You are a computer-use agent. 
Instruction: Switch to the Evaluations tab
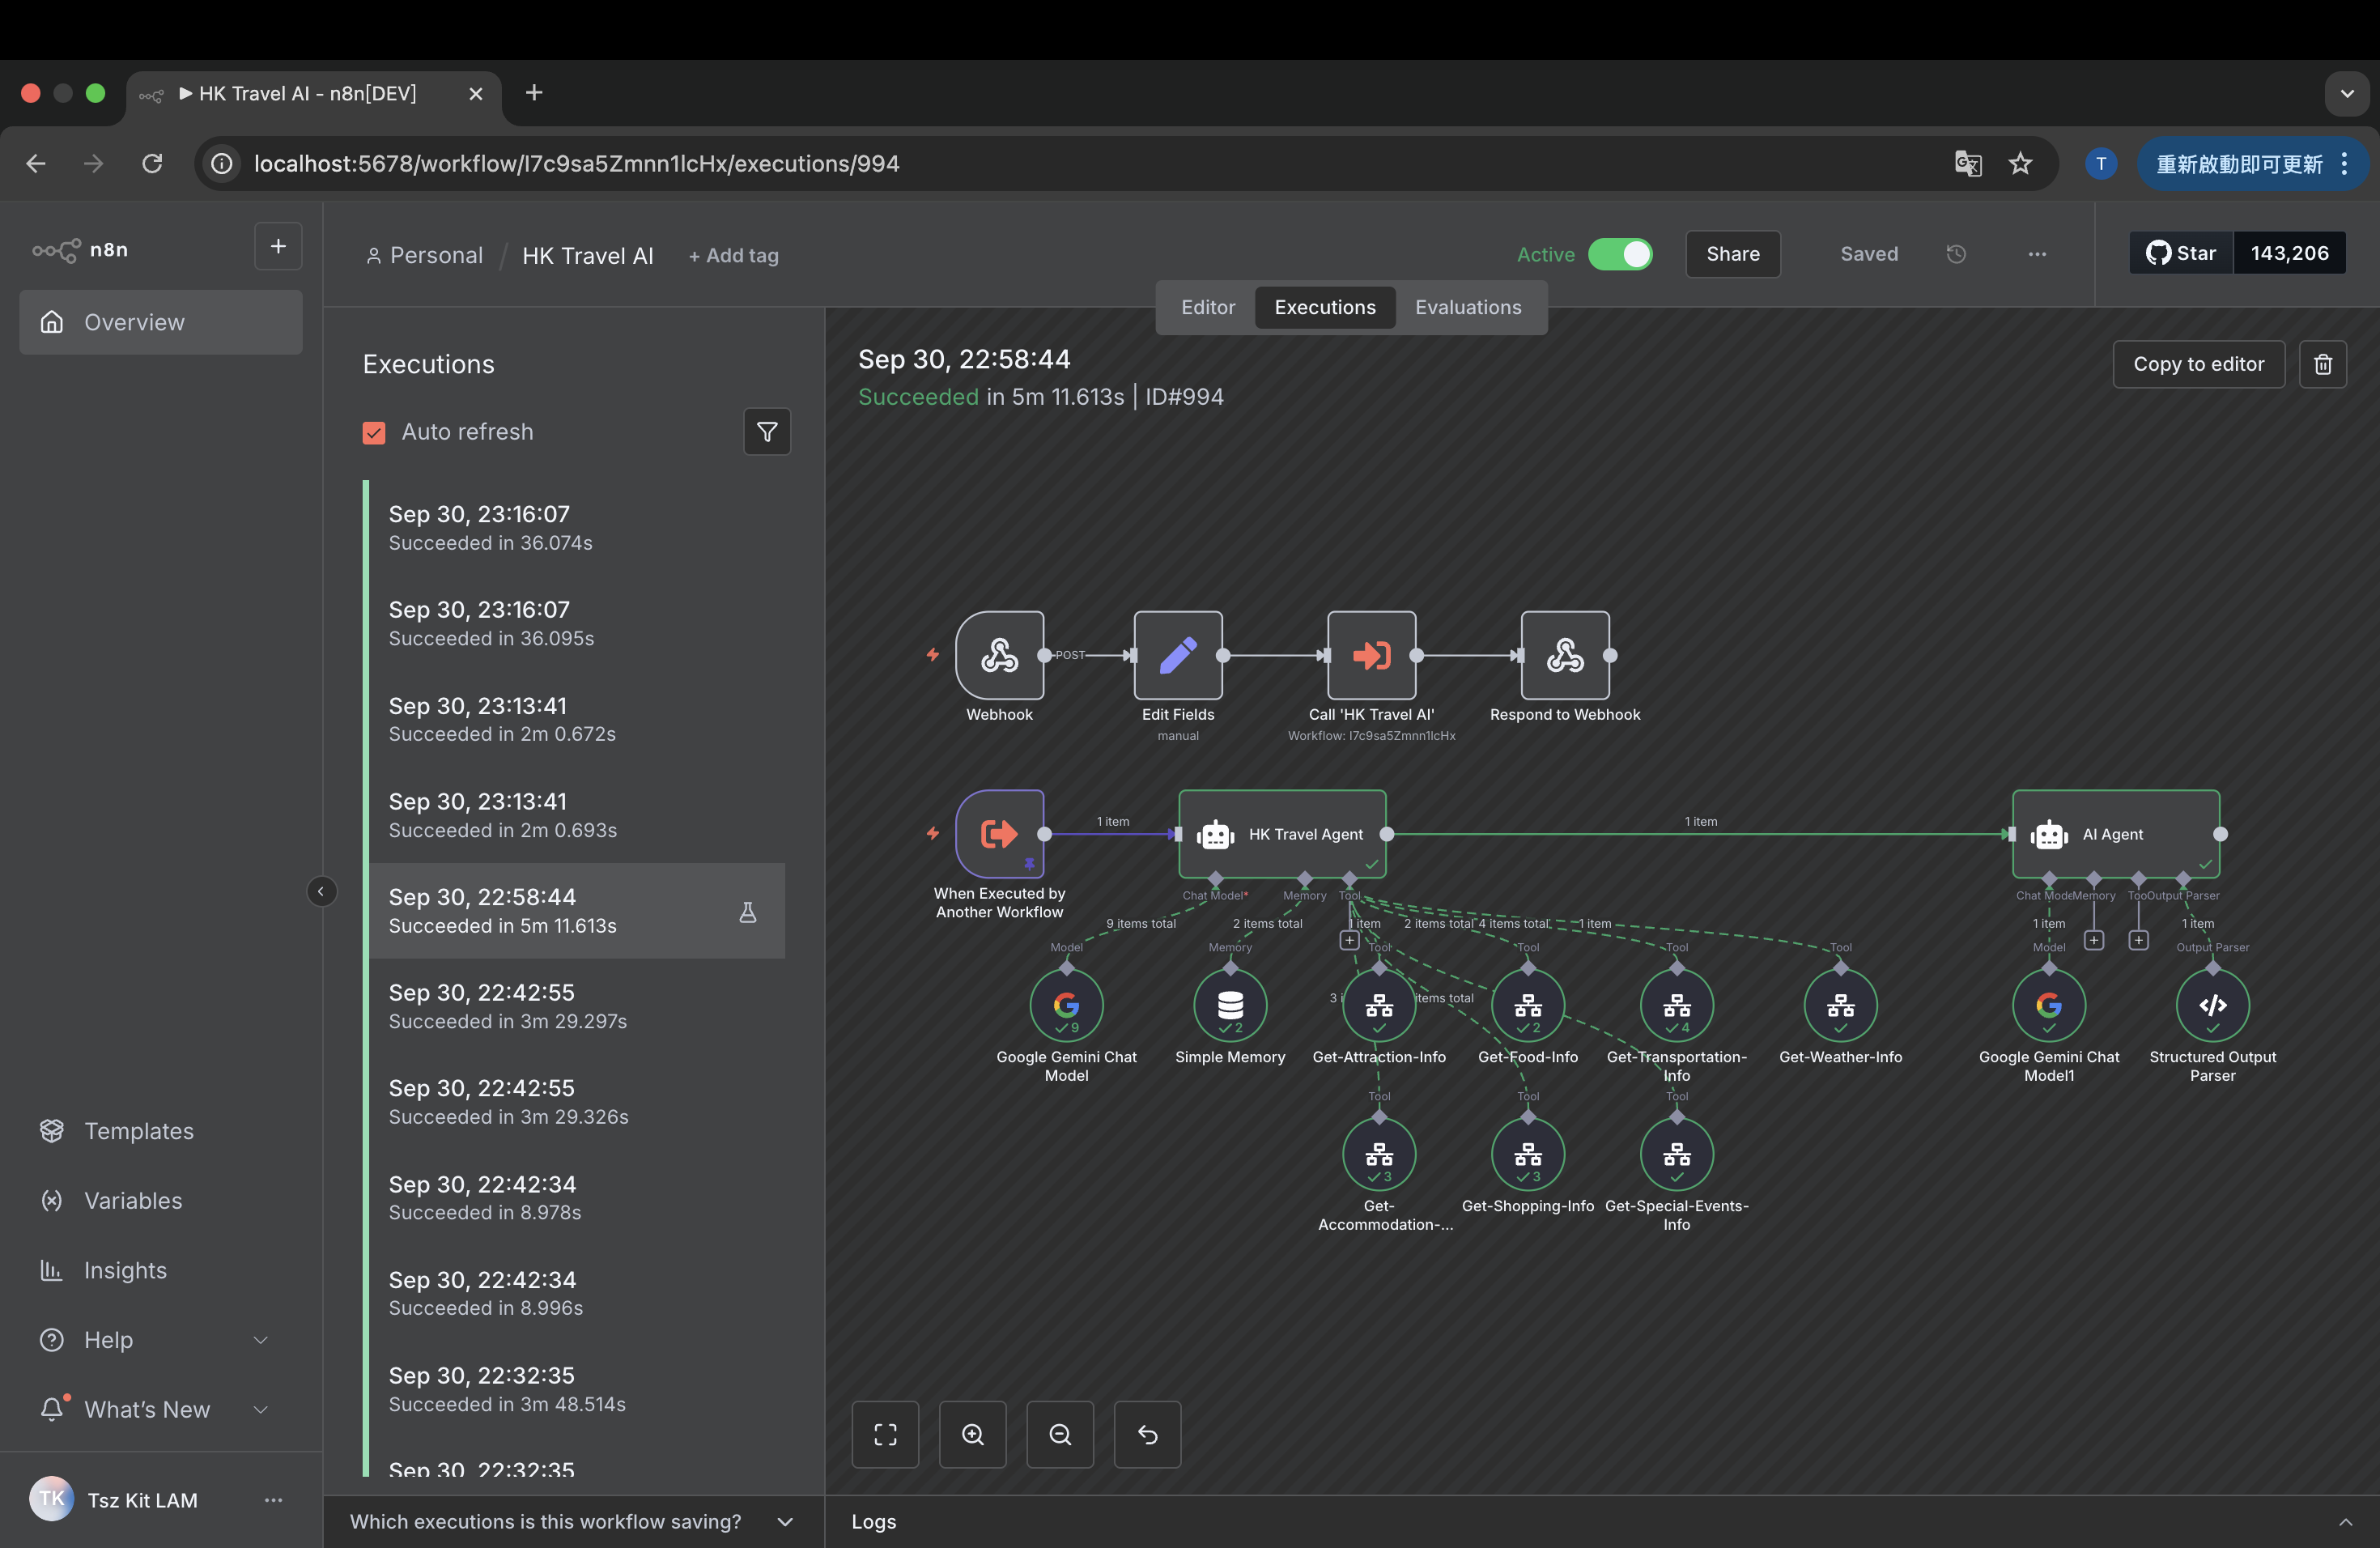click(x=1468, y=307)
